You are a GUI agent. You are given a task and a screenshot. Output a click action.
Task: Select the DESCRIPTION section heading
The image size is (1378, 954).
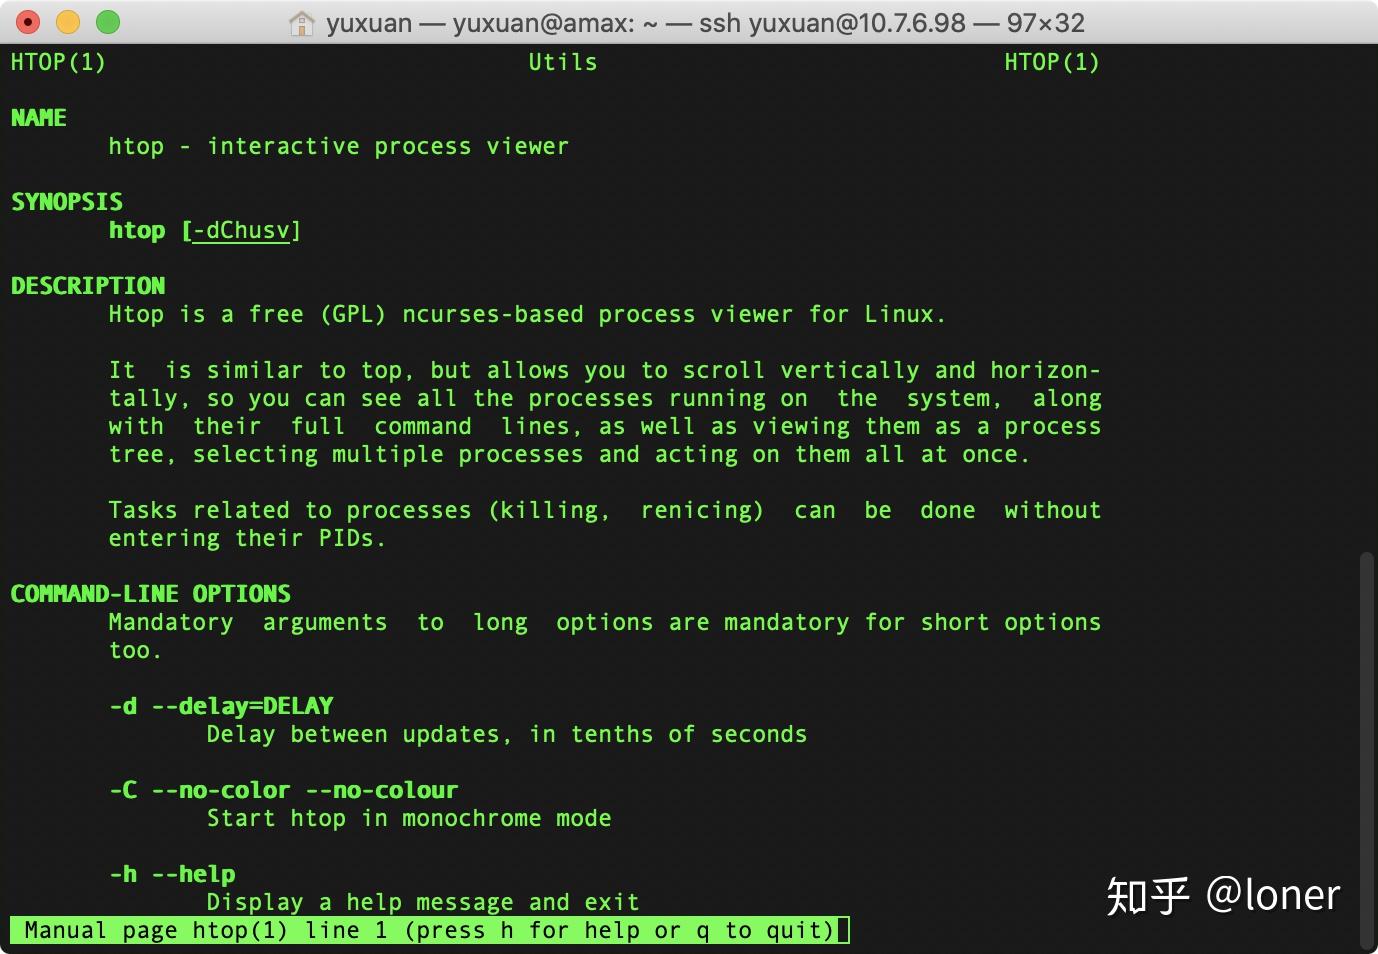pyautogui.click(x=88, y=285)
